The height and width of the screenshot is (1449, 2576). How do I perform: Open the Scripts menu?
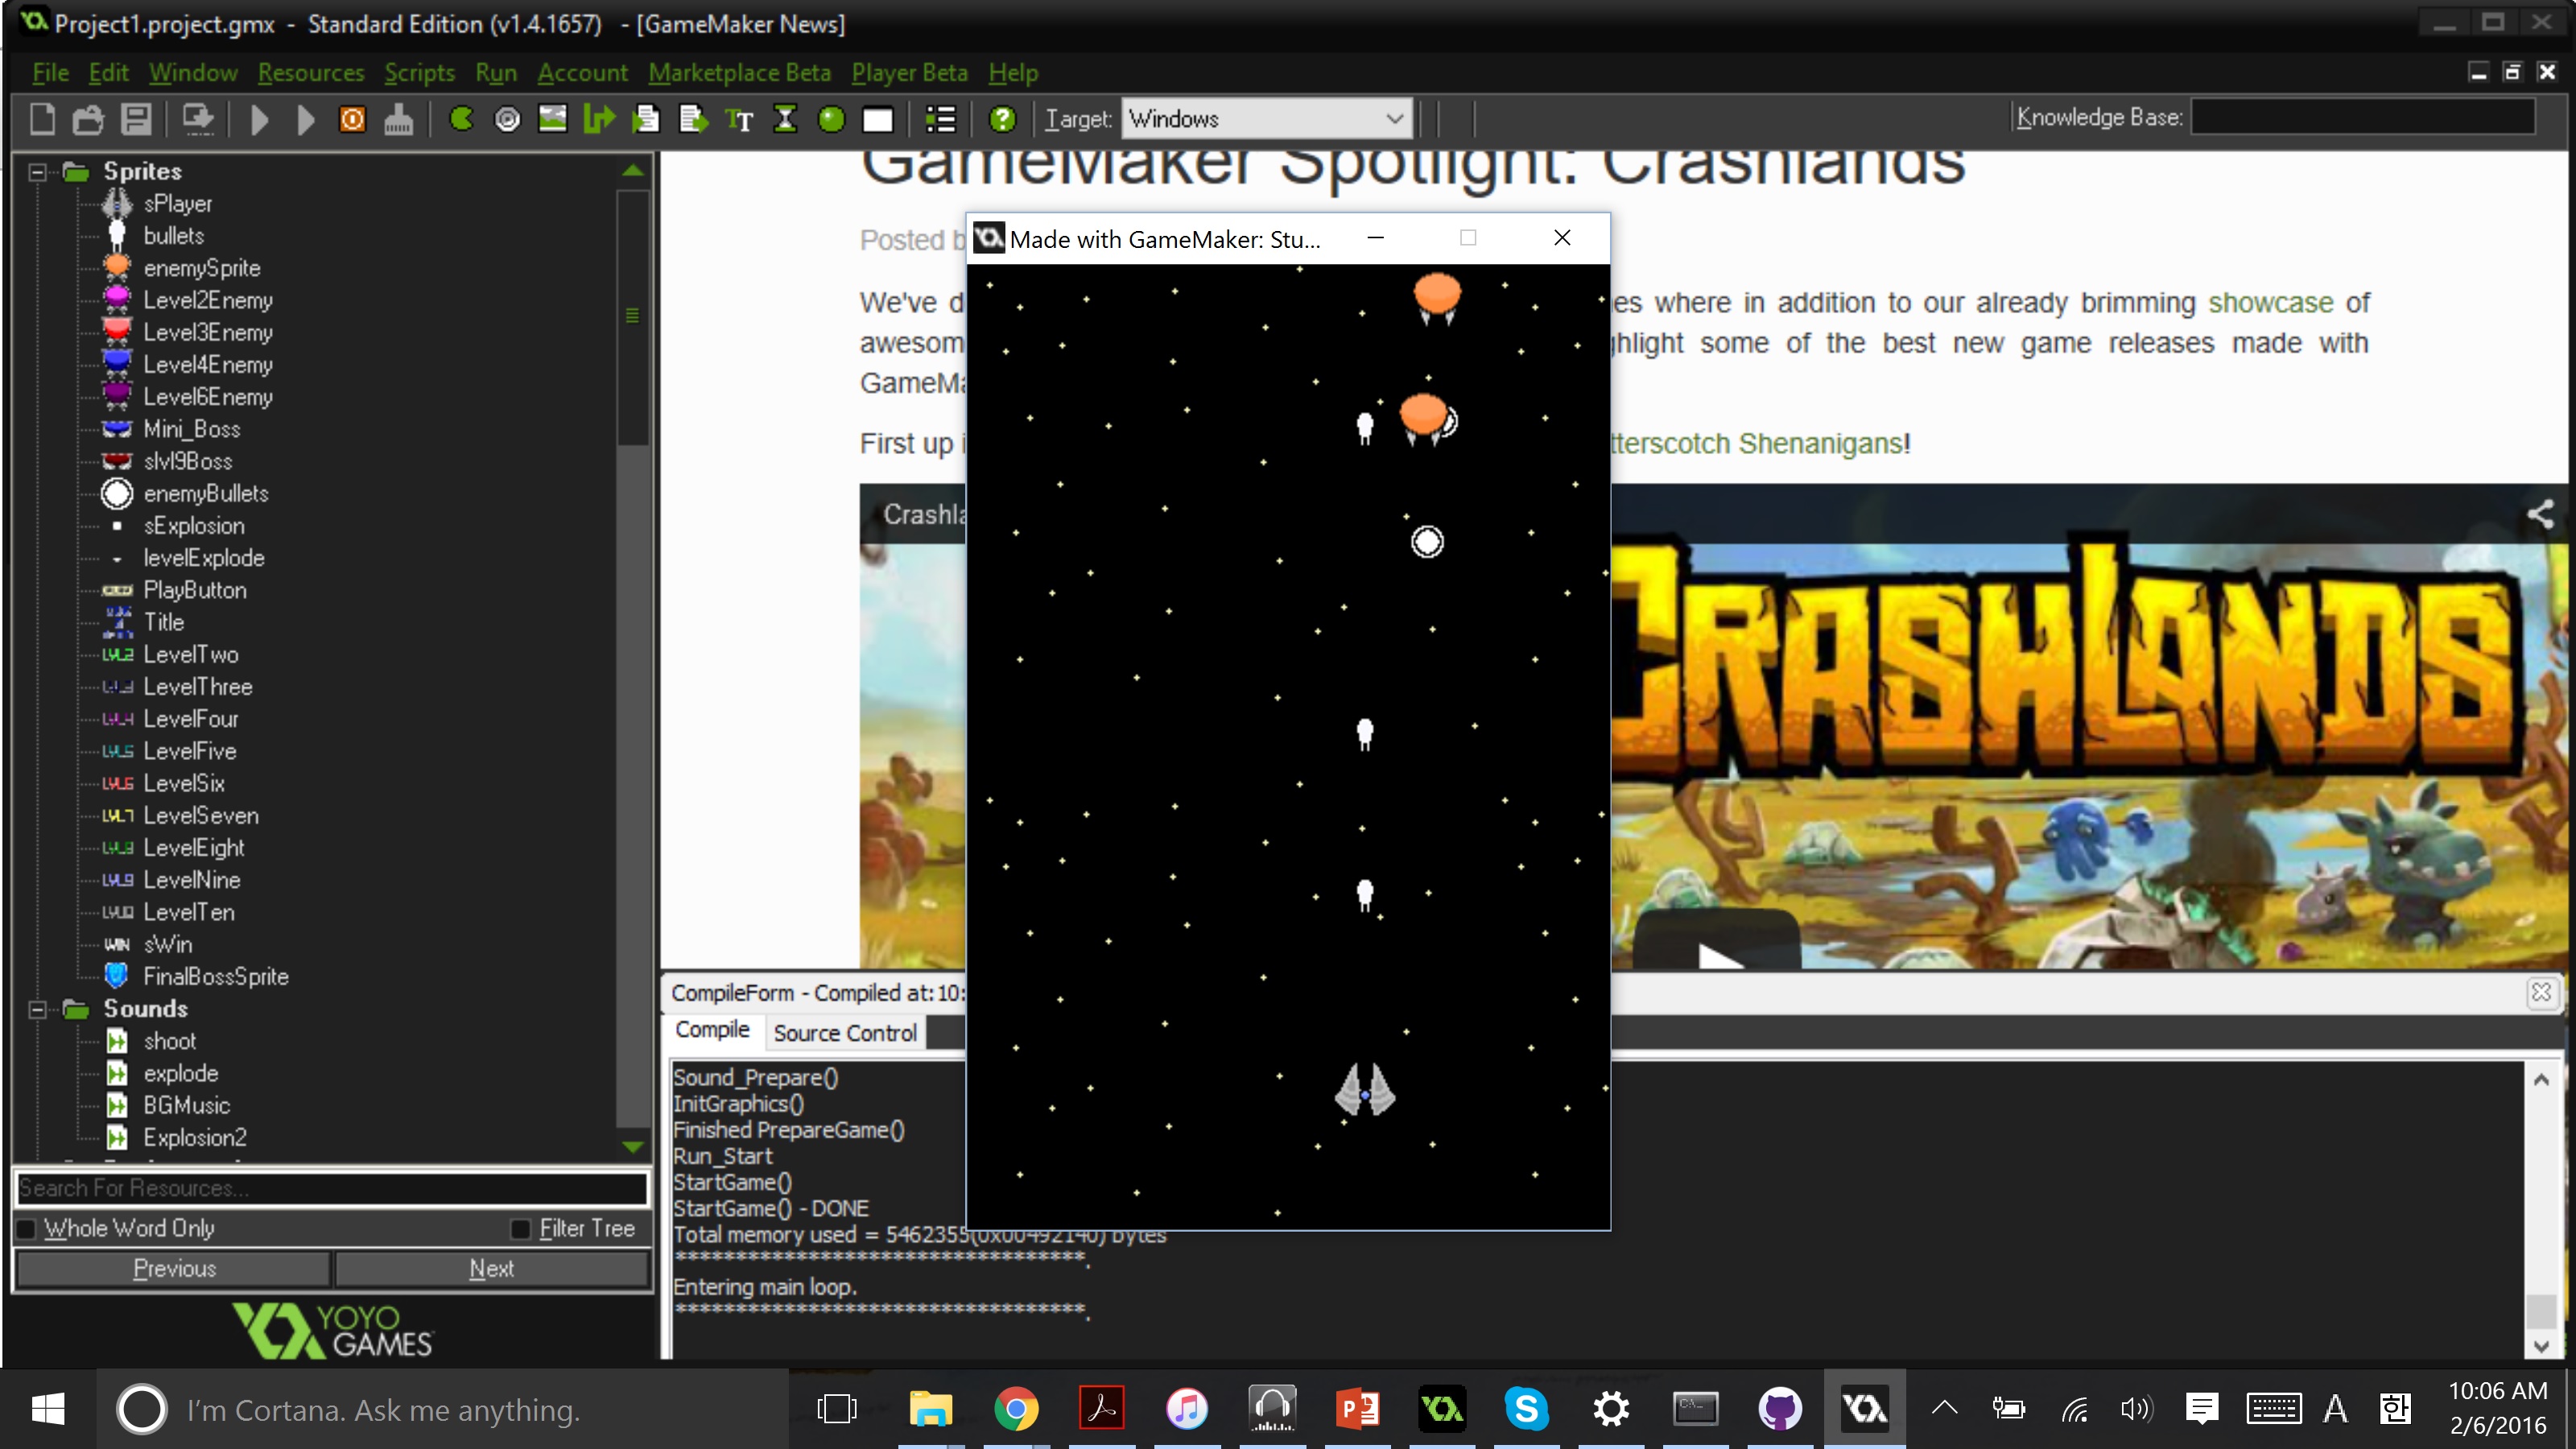click(419, 73)
